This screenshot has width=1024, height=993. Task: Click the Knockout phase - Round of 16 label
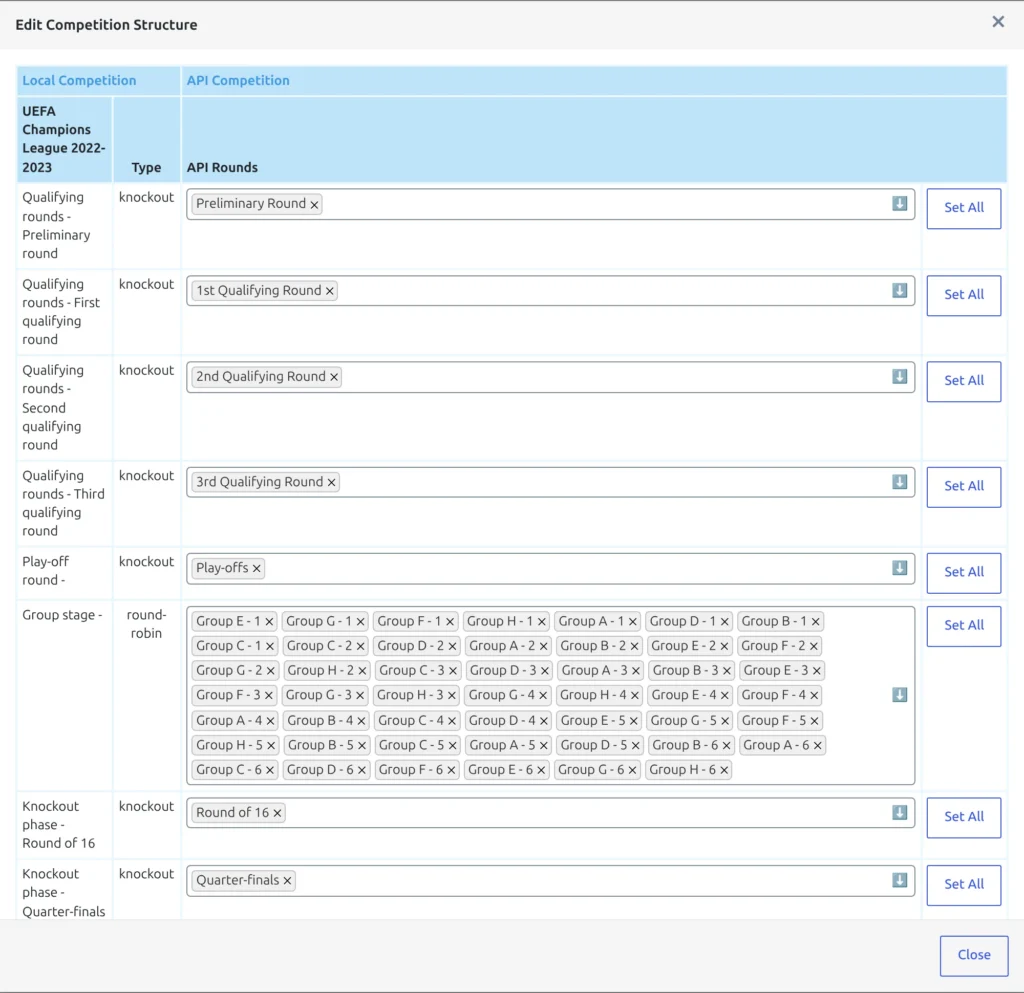point(59,825)
